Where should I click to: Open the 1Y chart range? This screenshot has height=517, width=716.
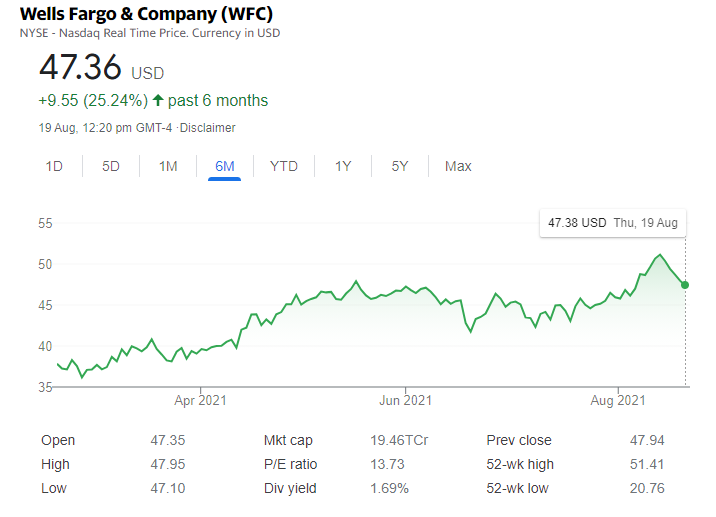(x=343, y=166)
